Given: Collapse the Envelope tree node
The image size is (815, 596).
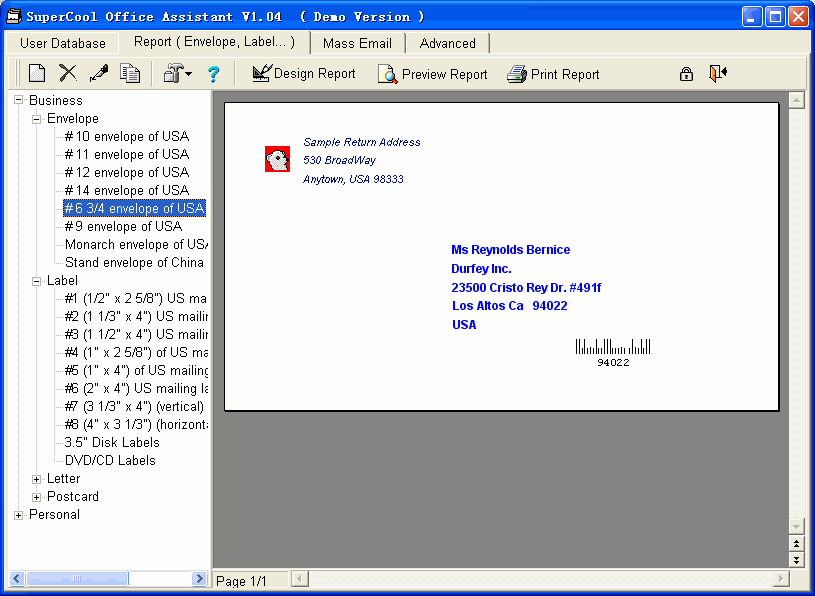Looking at the screenshot, I should (37, 119).
